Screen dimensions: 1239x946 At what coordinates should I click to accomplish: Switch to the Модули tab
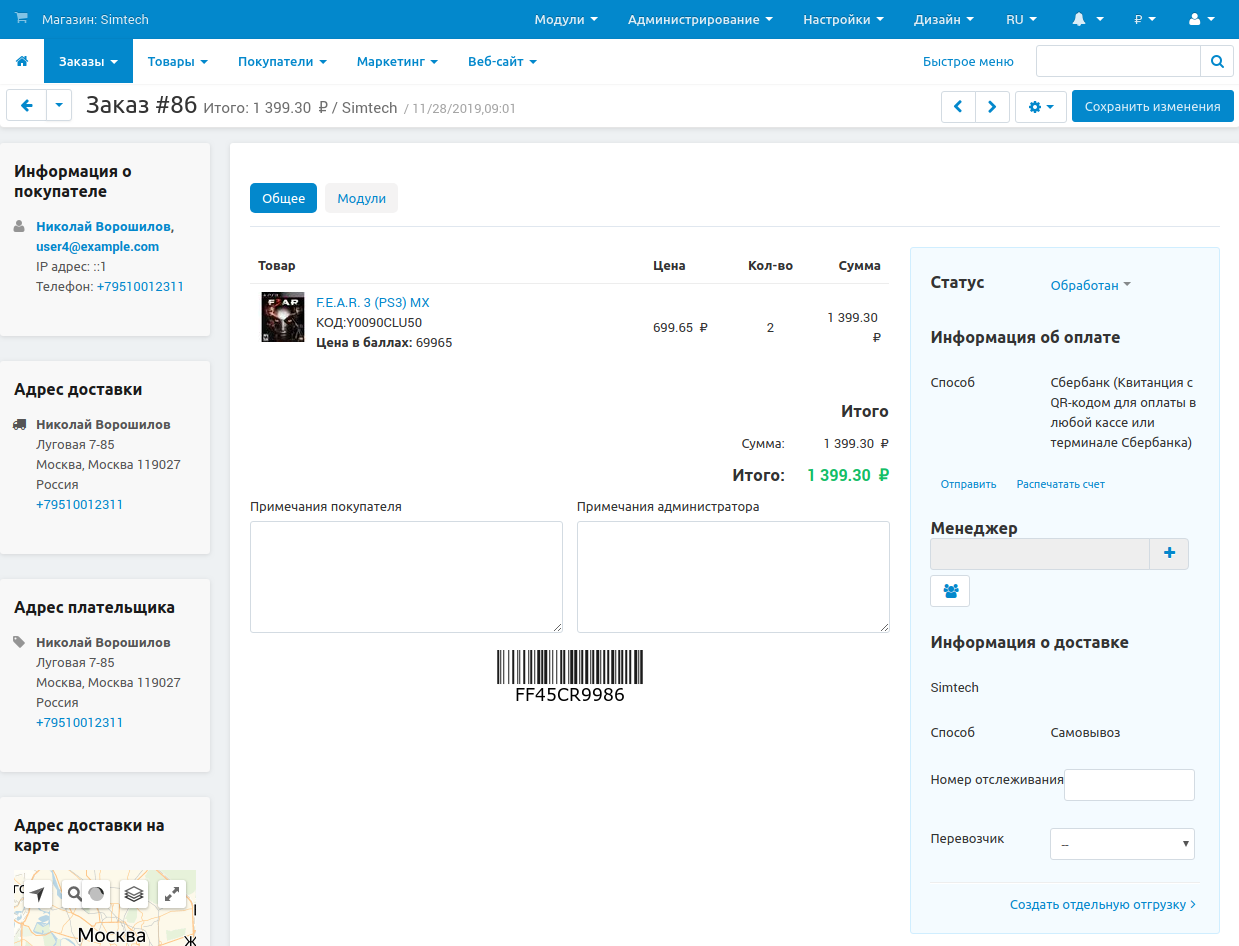tap(361, 199)
